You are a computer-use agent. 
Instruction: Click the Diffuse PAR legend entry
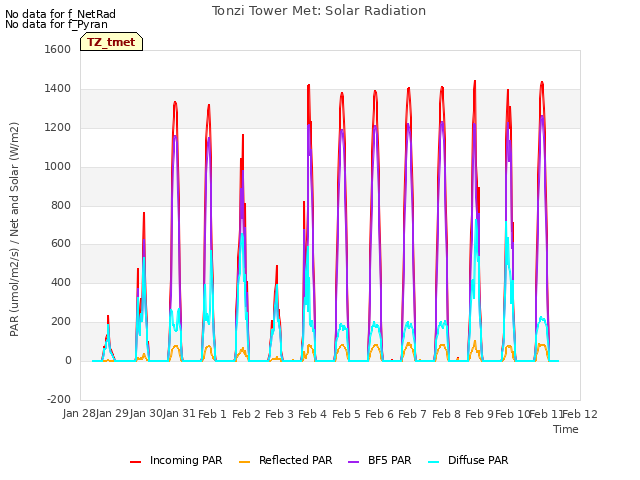(x=468, y=460)
